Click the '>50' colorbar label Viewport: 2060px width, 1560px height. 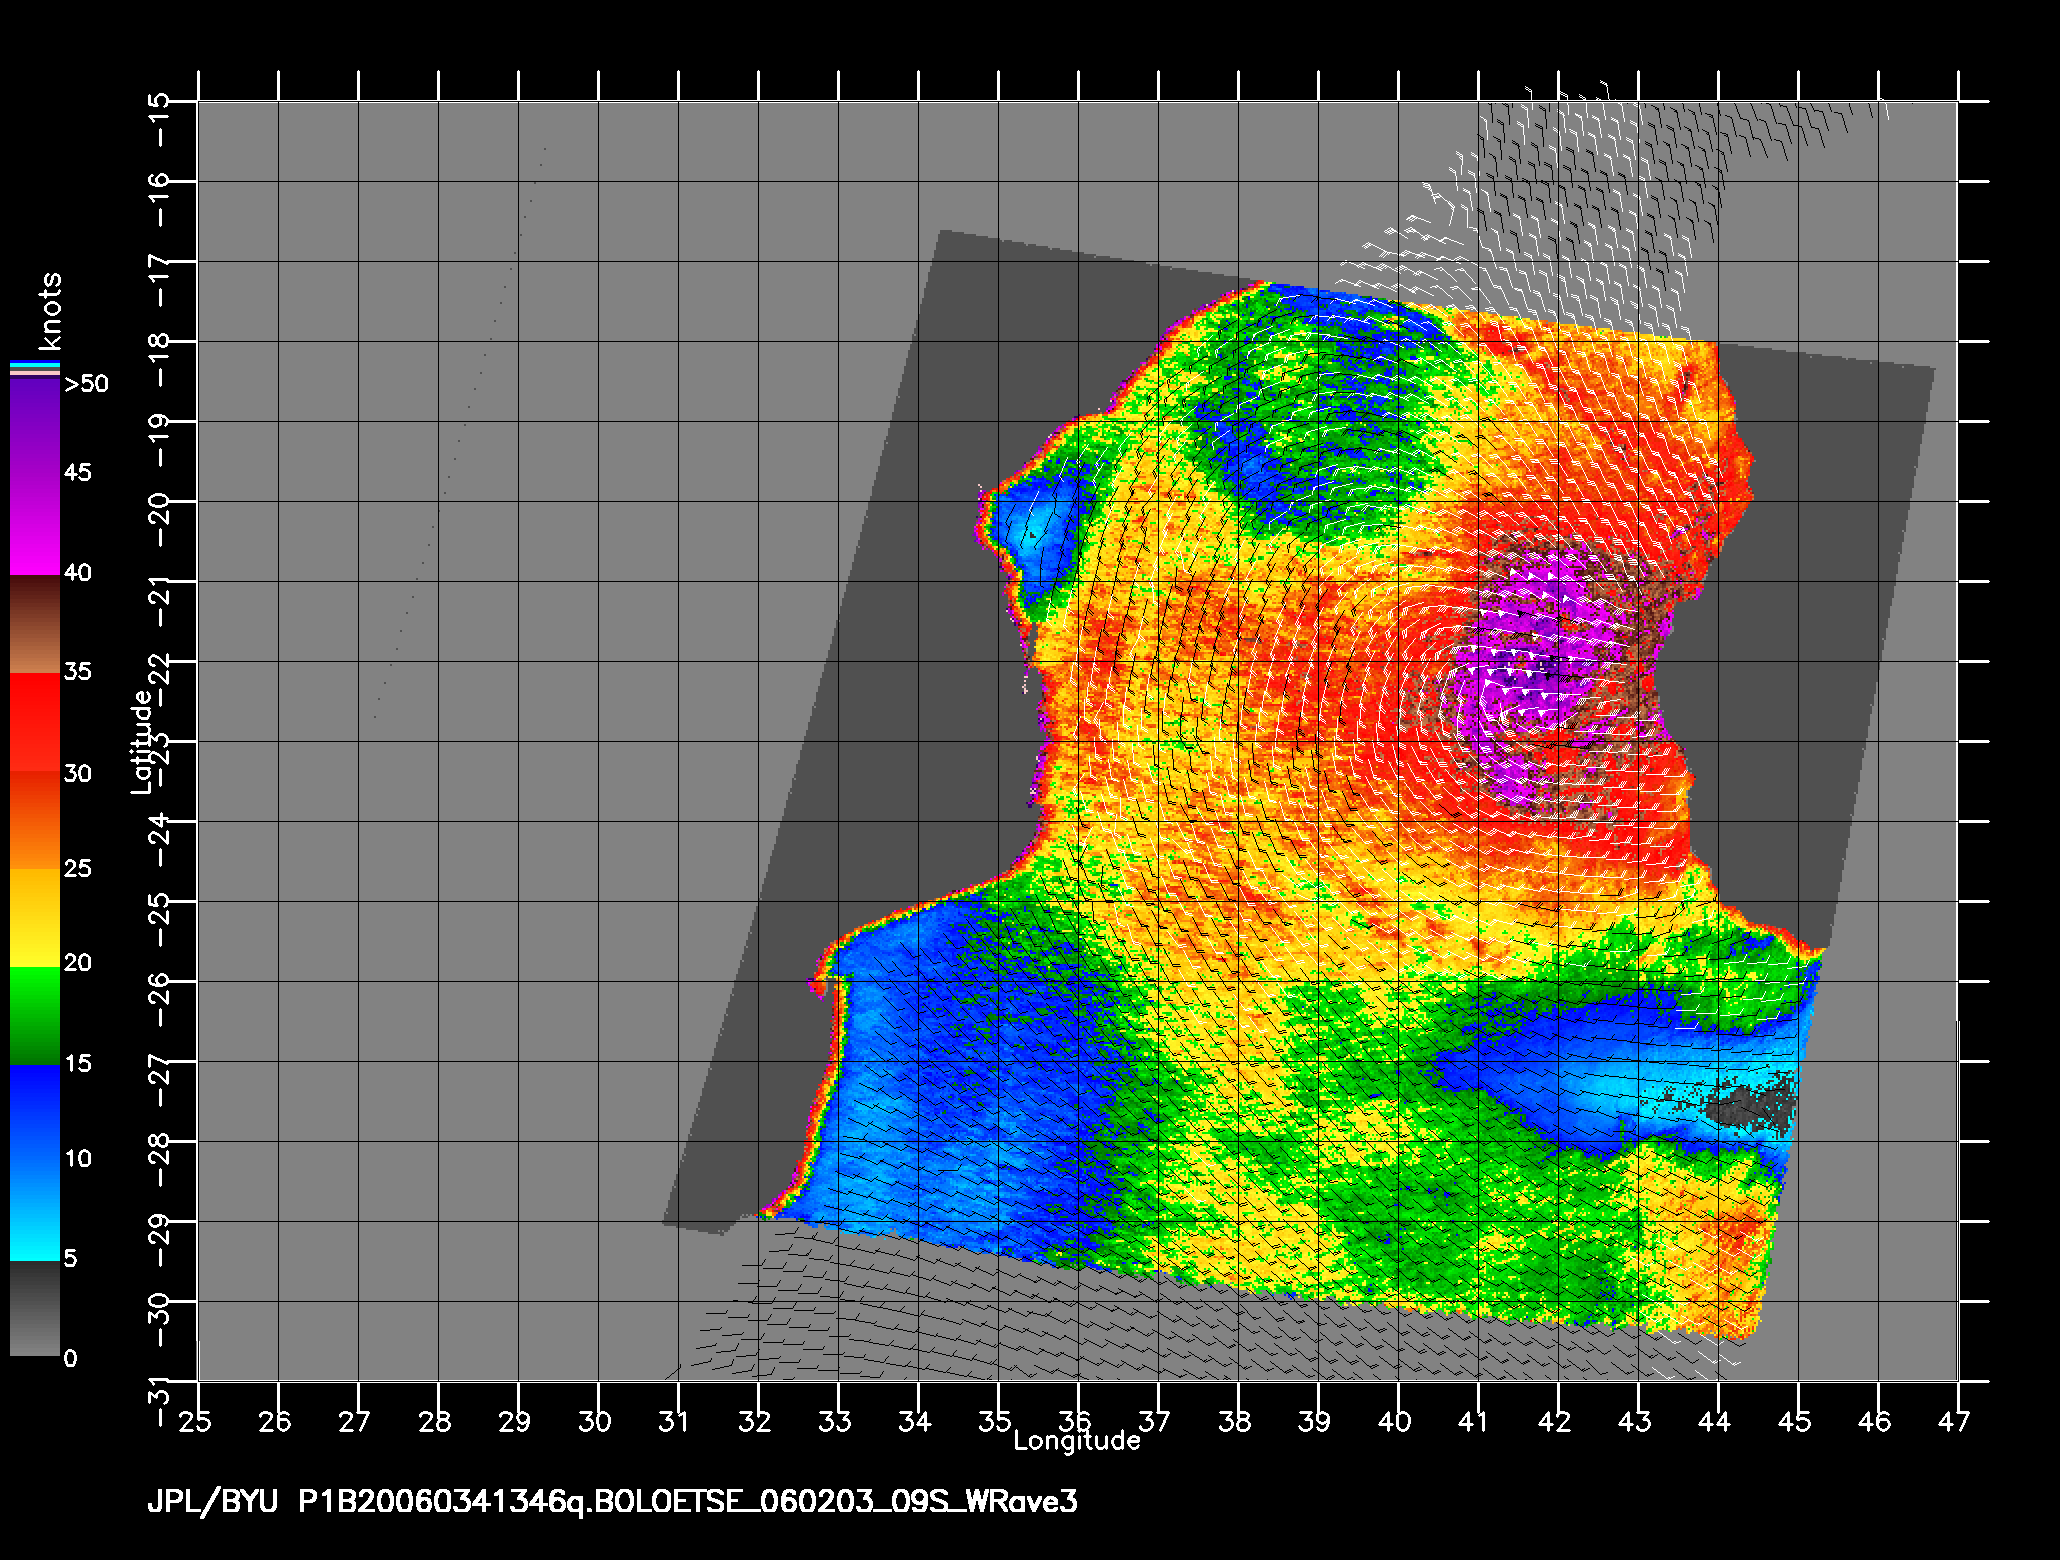86,384
